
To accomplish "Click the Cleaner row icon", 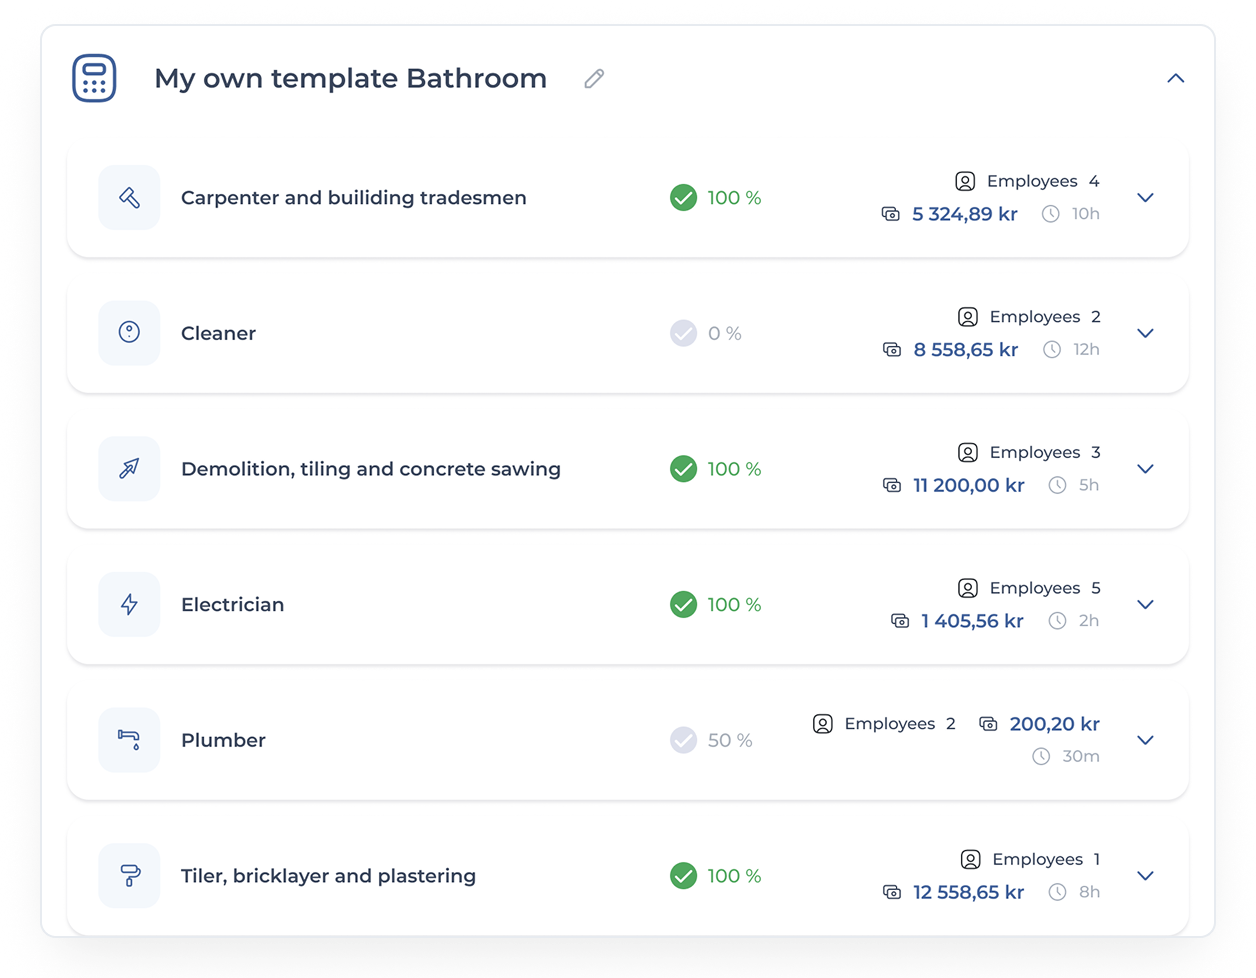I will (x=129, y=332).
